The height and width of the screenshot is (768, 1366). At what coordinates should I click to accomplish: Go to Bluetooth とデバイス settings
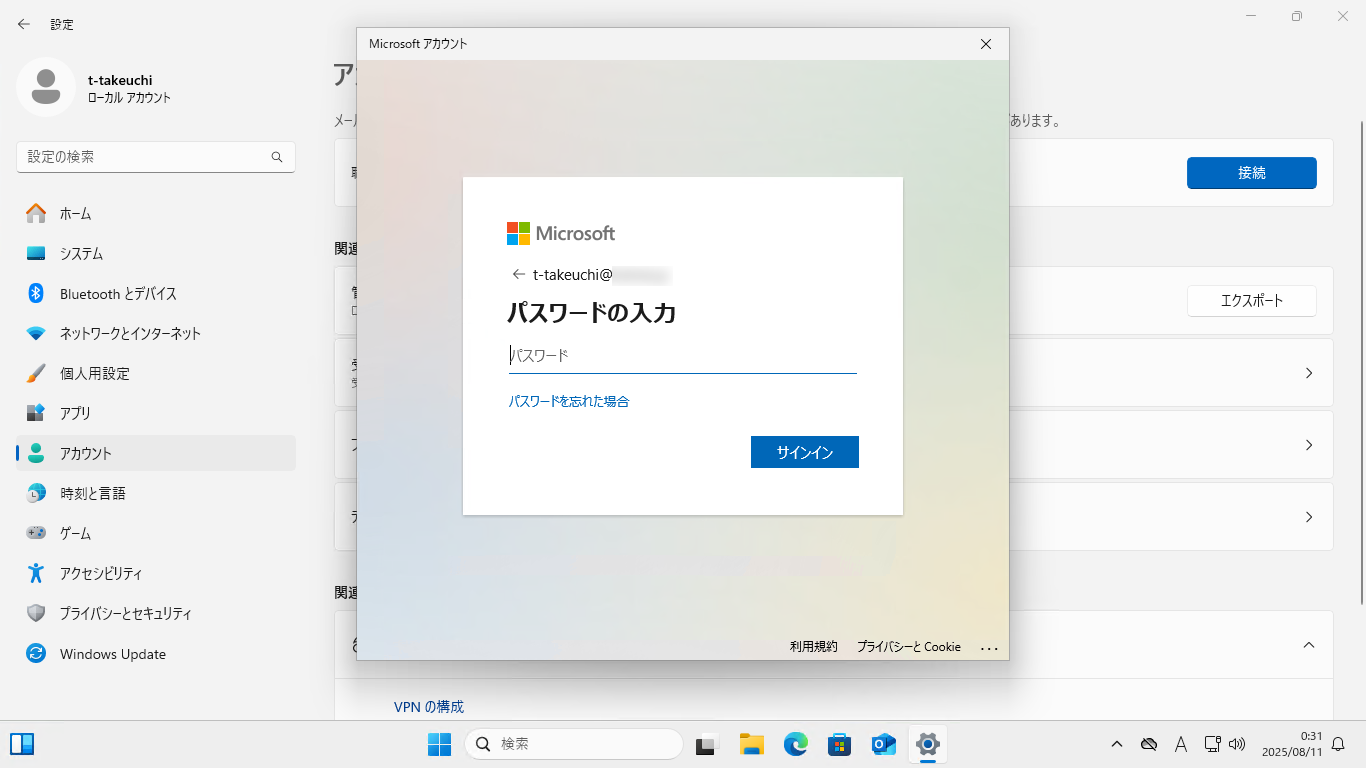point(156,293)
